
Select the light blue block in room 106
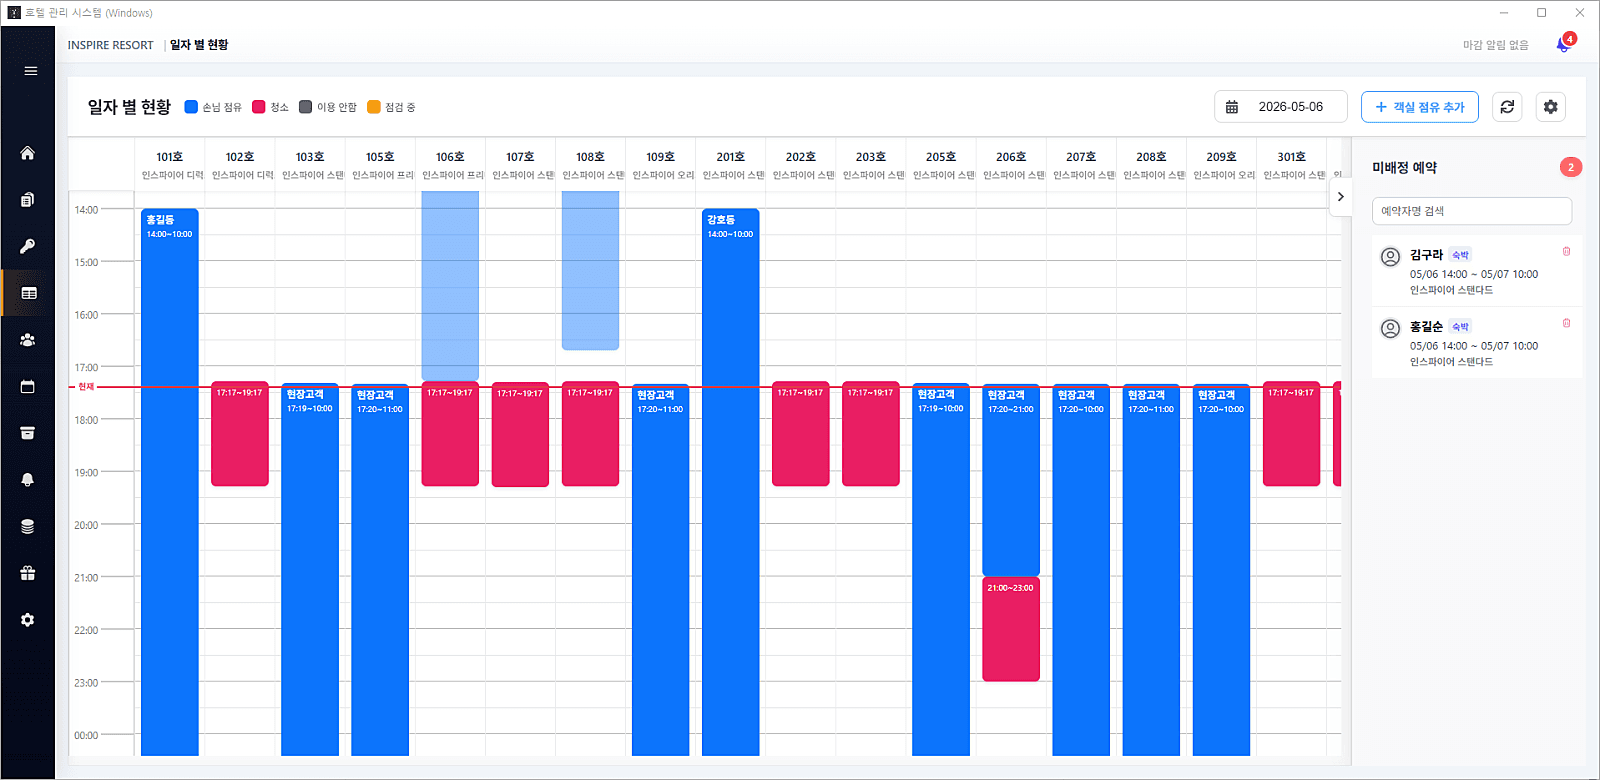[450, 286]
